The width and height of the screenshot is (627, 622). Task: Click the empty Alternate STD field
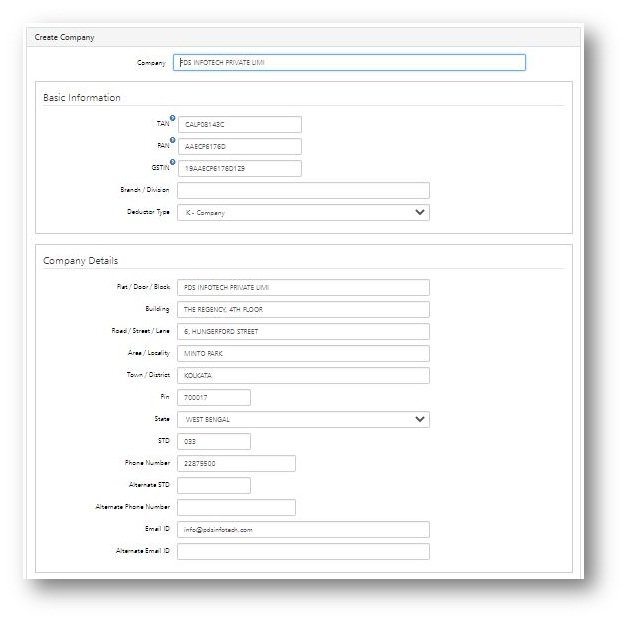(214, 485)
